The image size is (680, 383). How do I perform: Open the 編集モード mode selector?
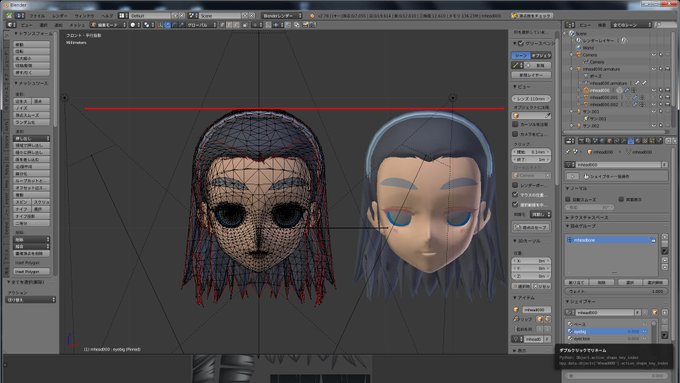(108, 25)
